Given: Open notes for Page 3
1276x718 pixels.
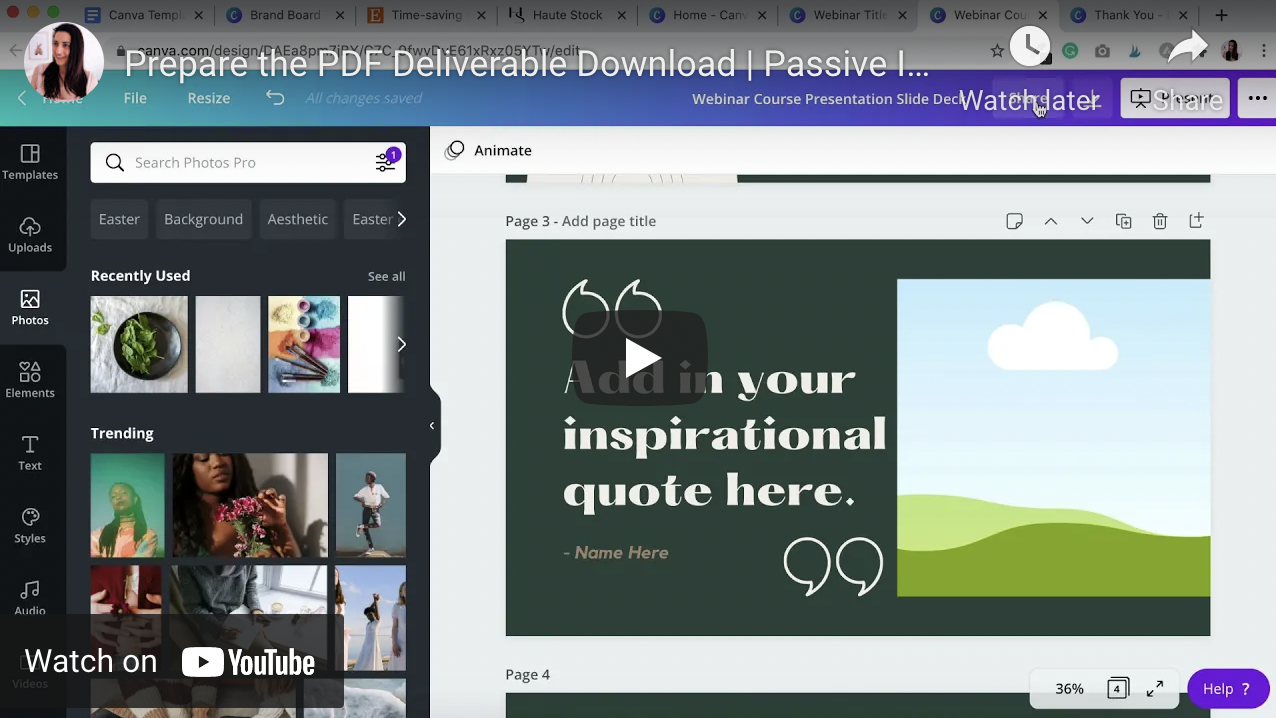Looking at the screenshot, I should coord(1014,221).
